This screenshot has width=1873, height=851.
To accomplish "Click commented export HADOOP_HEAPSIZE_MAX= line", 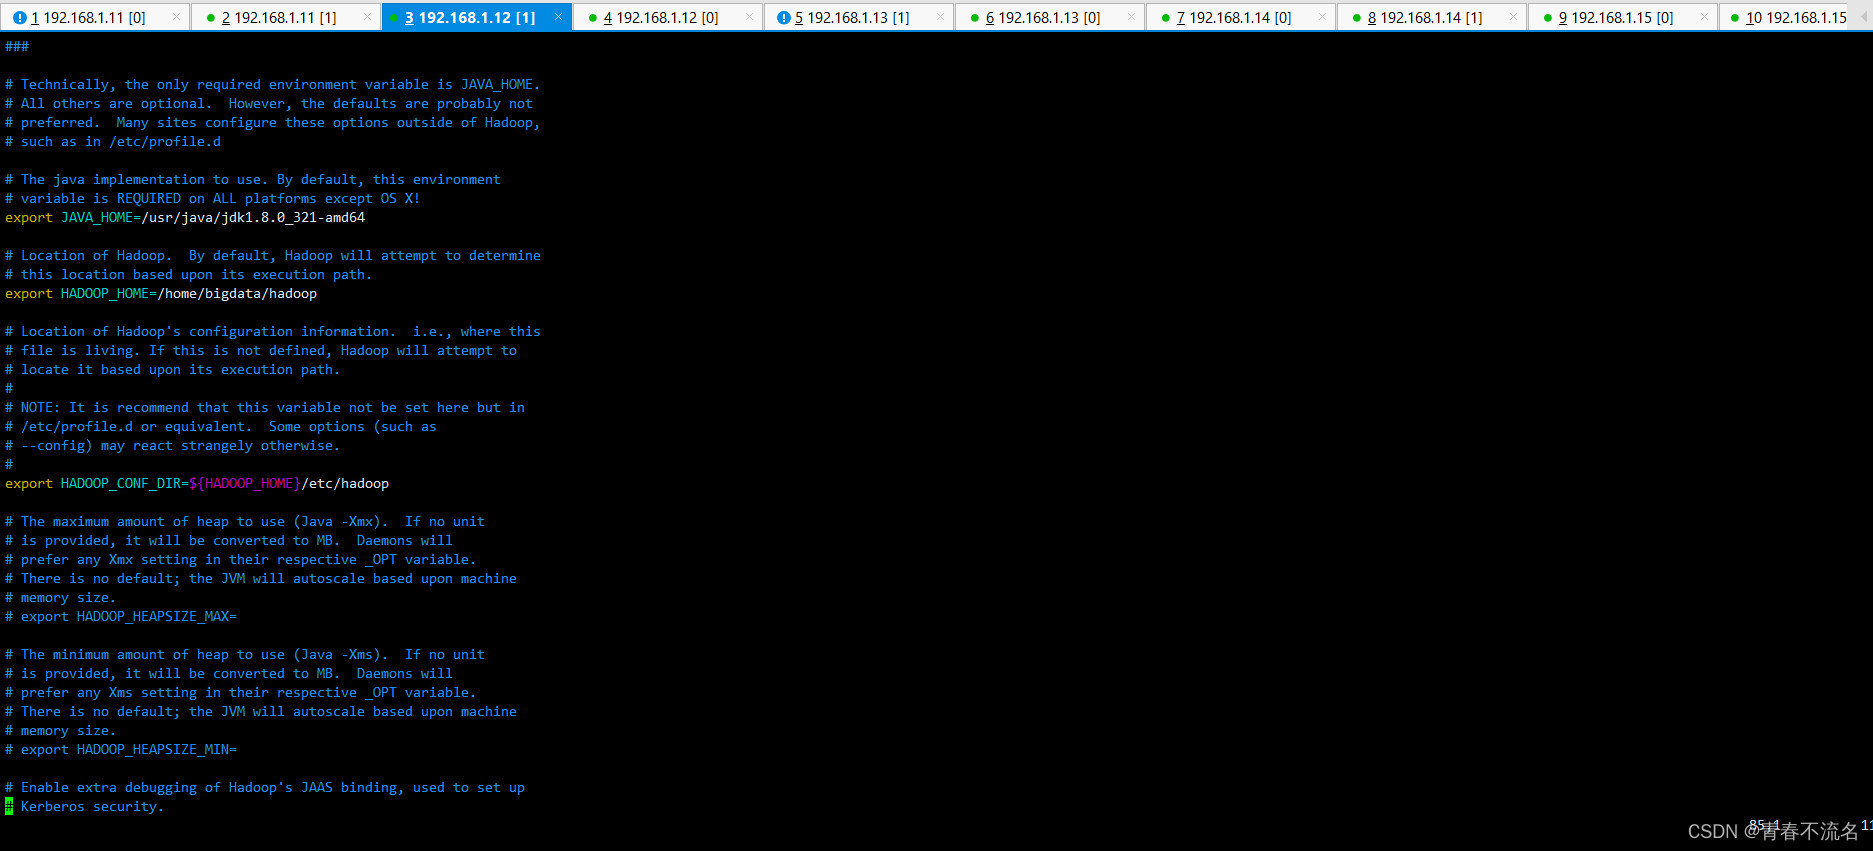I will pyautogui.click(x=121, y=616).
